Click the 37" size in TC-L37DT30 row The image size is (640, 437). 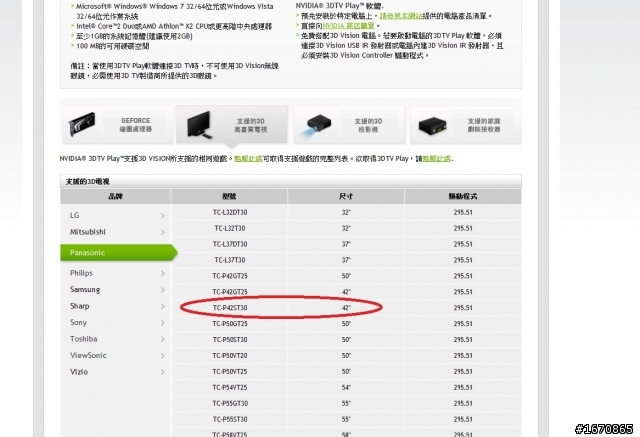tap(346, 244)
